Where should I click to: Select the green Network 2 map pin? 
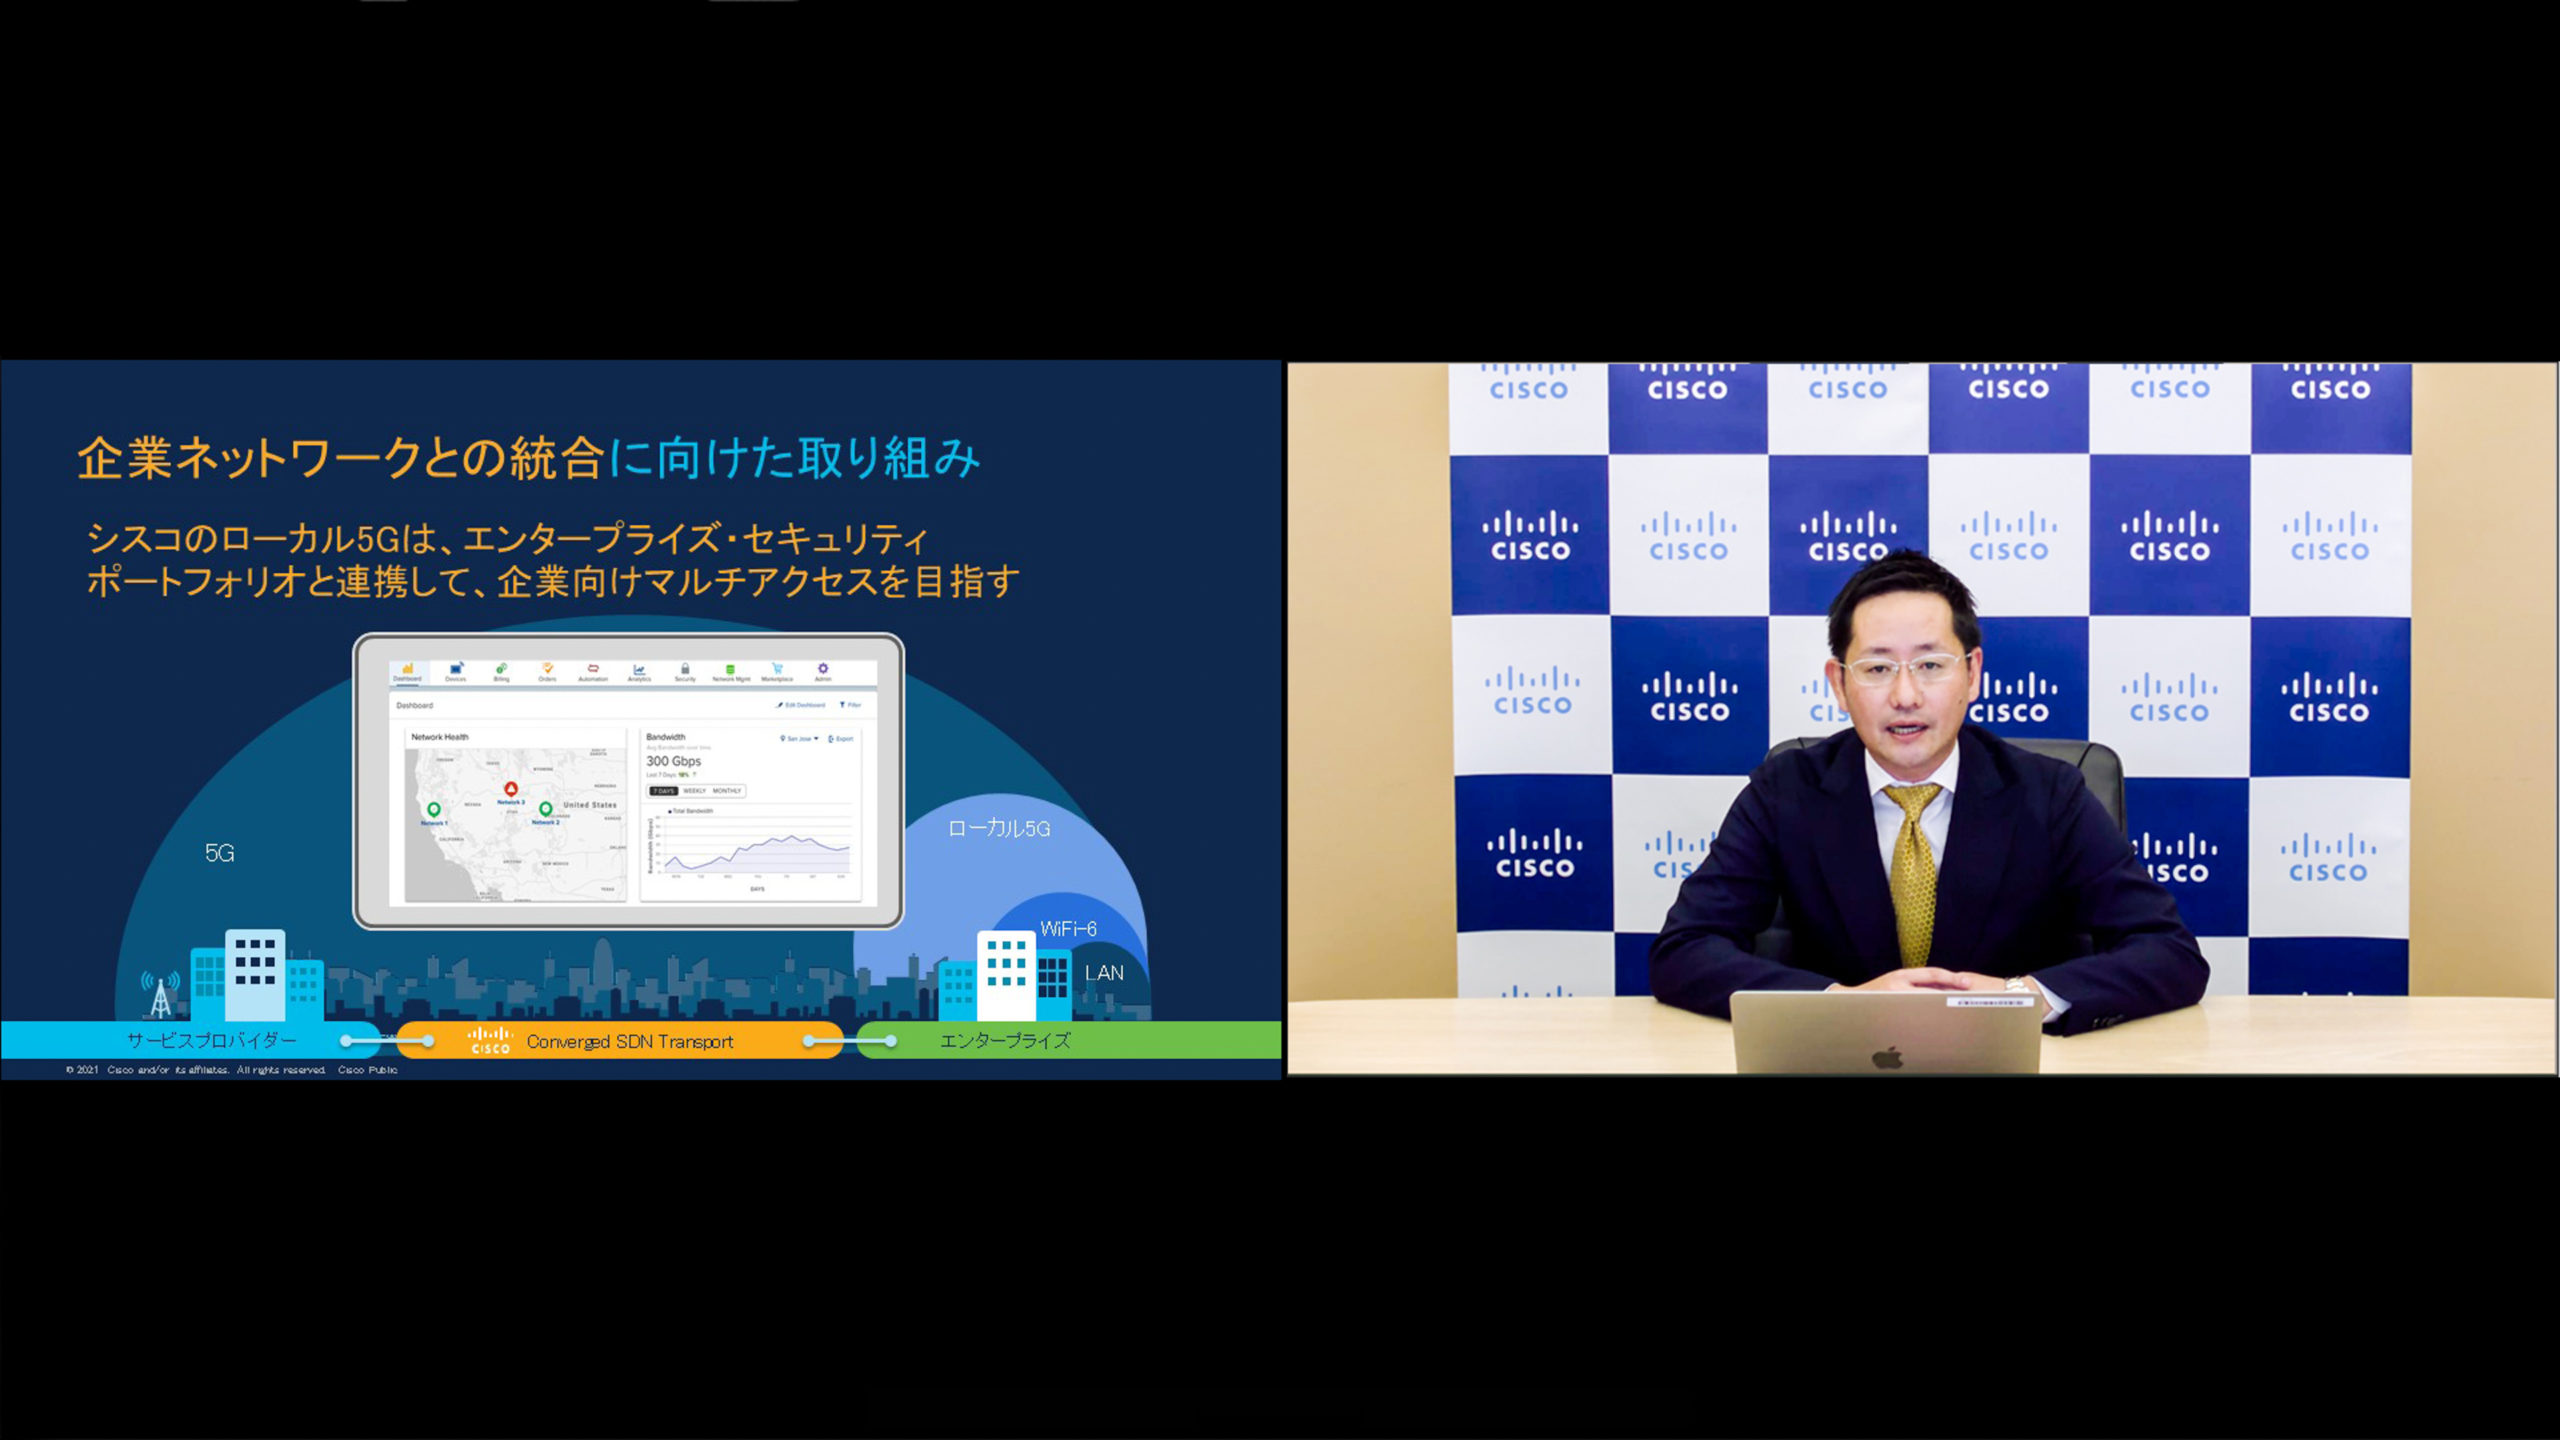[x=546, y=809]
